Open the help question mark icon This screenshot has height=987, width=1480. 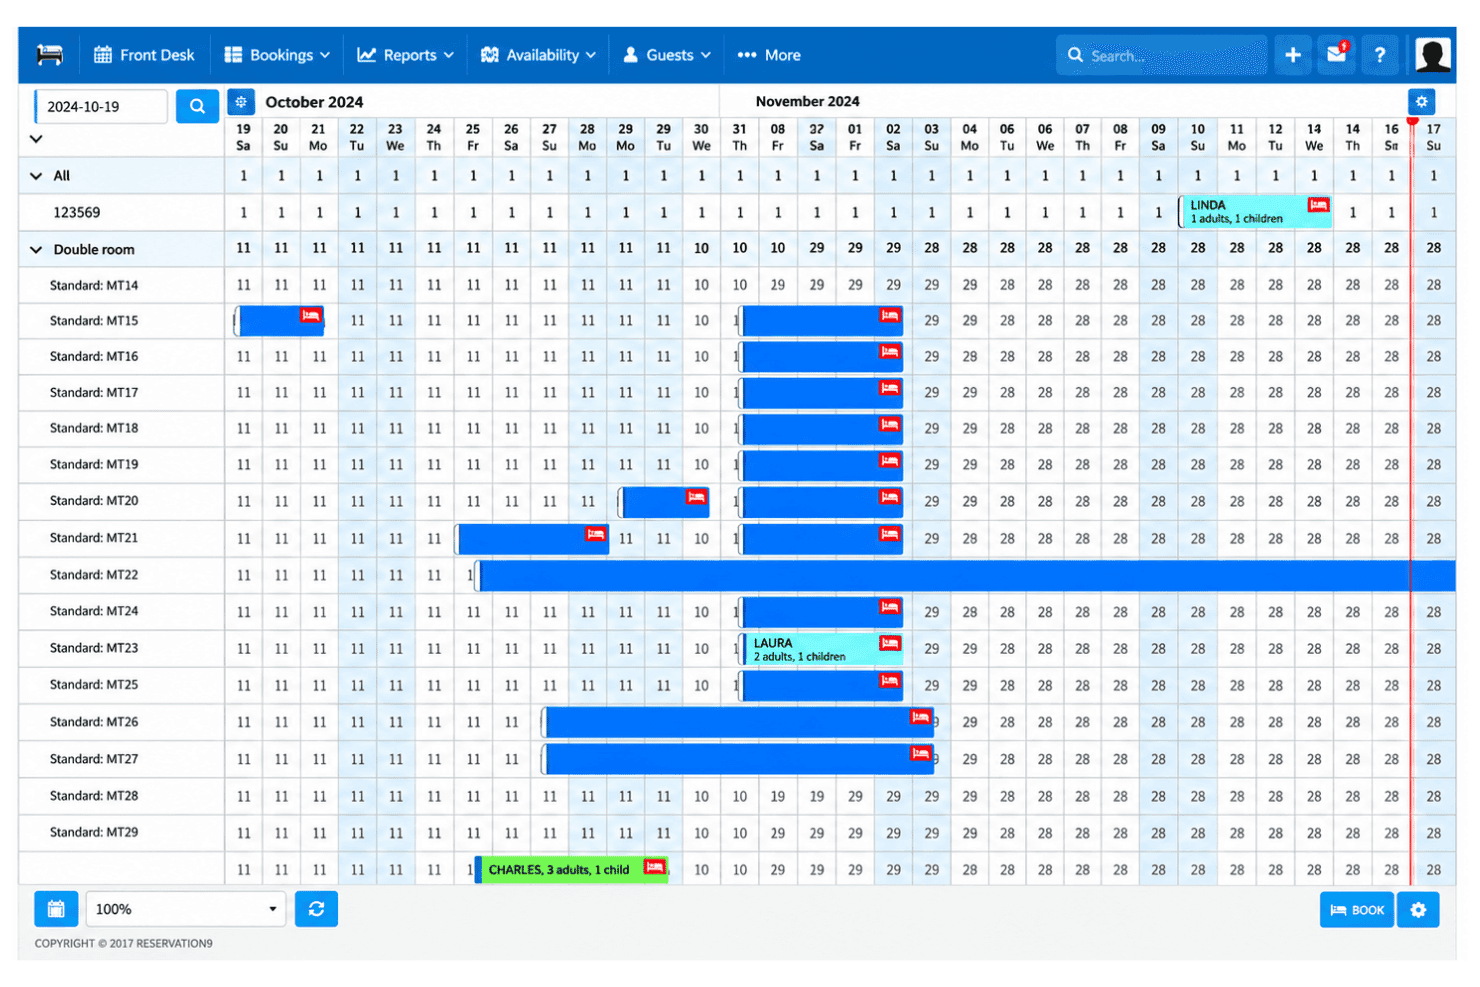(1380, 55)
